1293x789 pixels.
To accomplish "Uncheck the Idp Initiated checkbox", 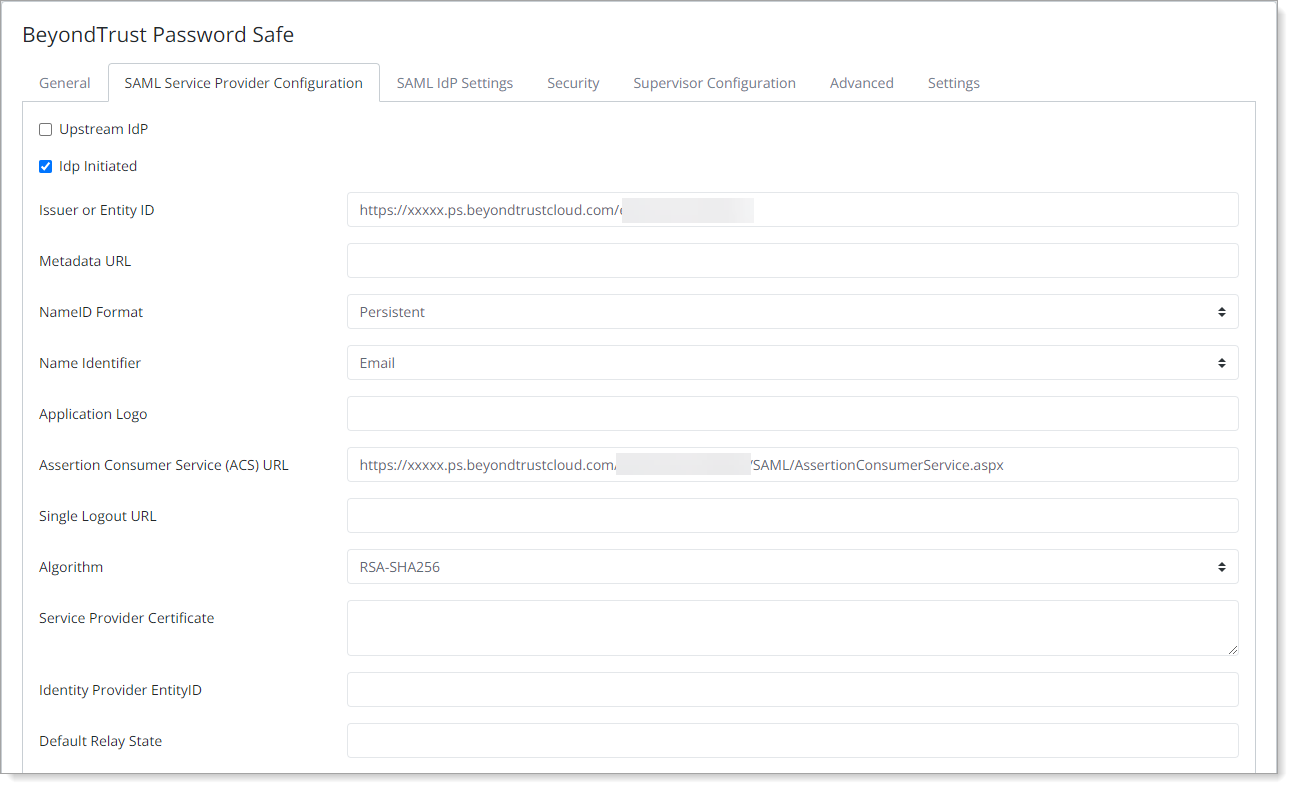I will 45,167.
